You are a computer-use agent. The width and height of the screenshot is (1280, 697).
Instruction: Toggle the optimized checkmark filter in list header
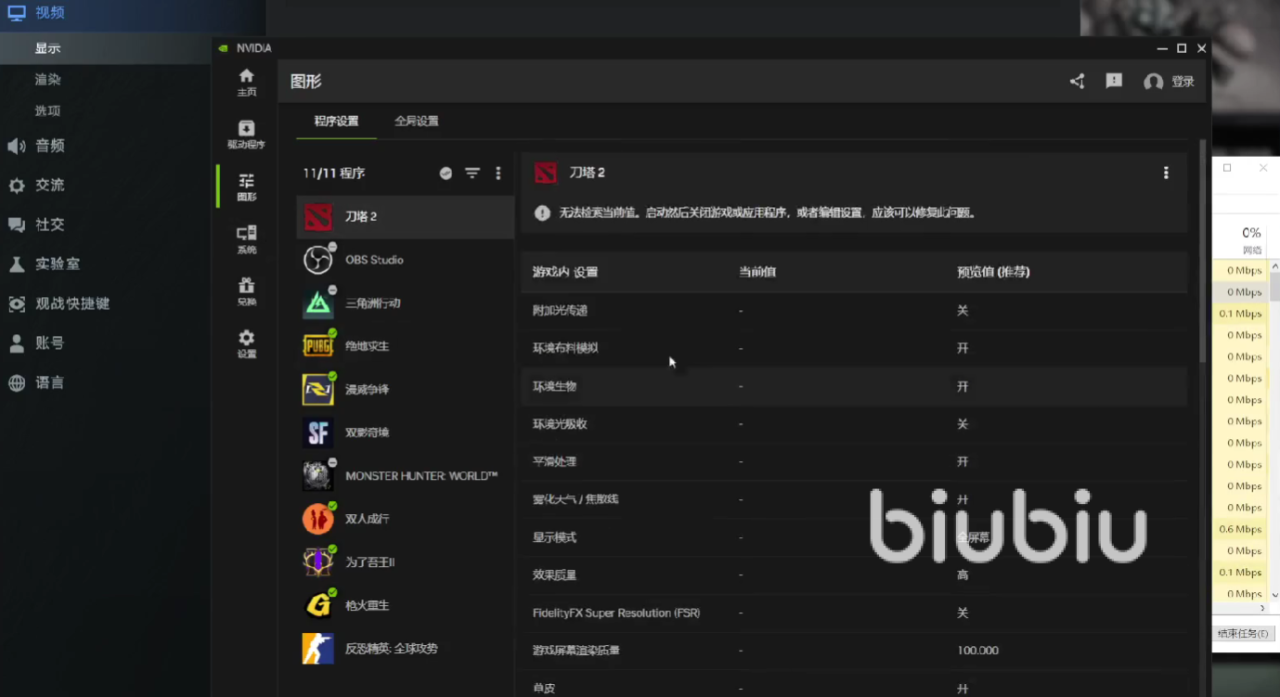[446, 173]
